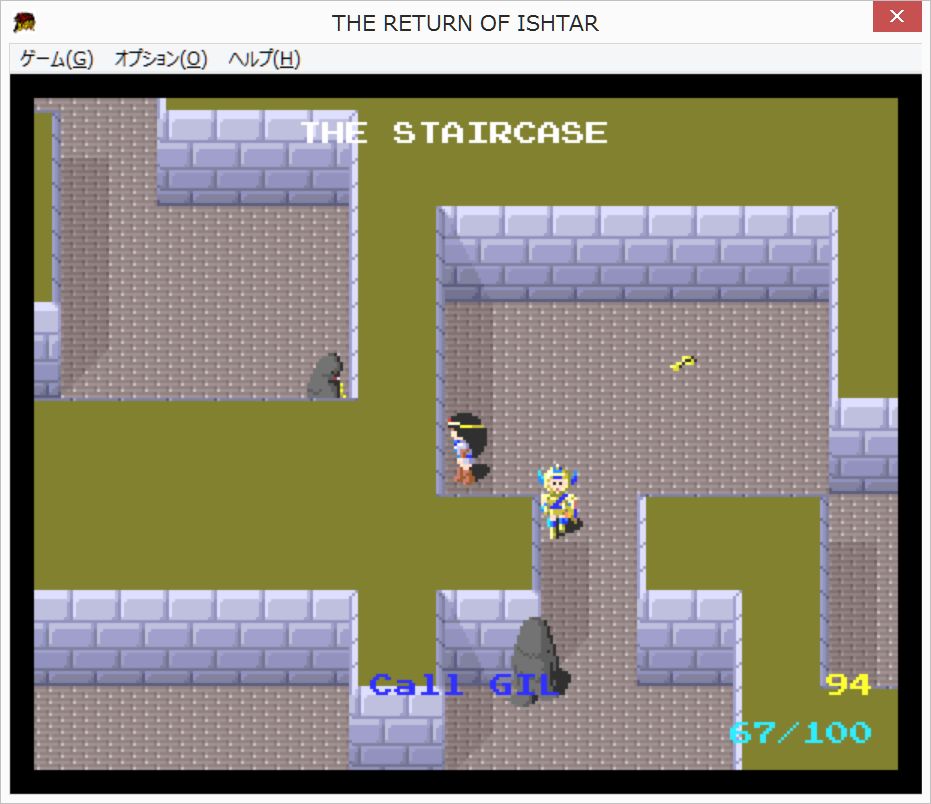931x804 pixels.
Task: Click the yellow 94 counter
Action: coord(847,684)
